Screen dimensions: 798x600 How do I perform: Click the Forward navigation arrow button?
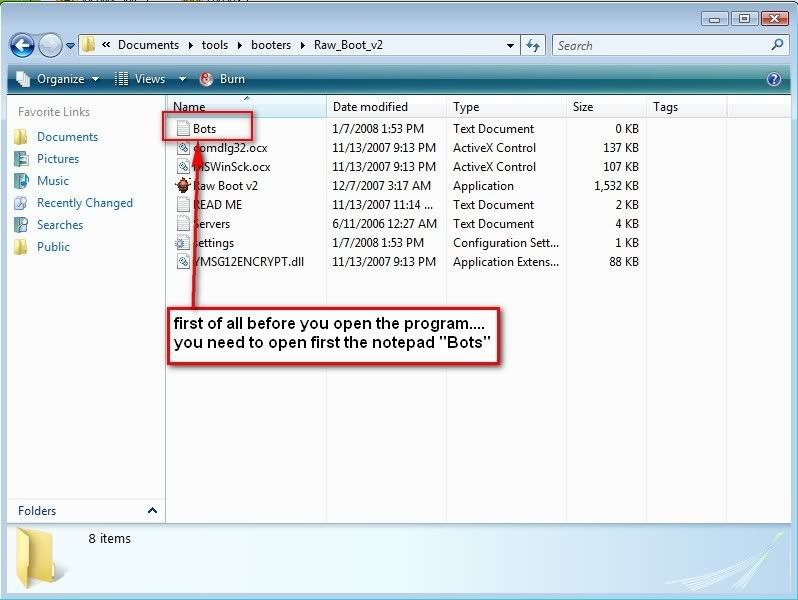50,46
